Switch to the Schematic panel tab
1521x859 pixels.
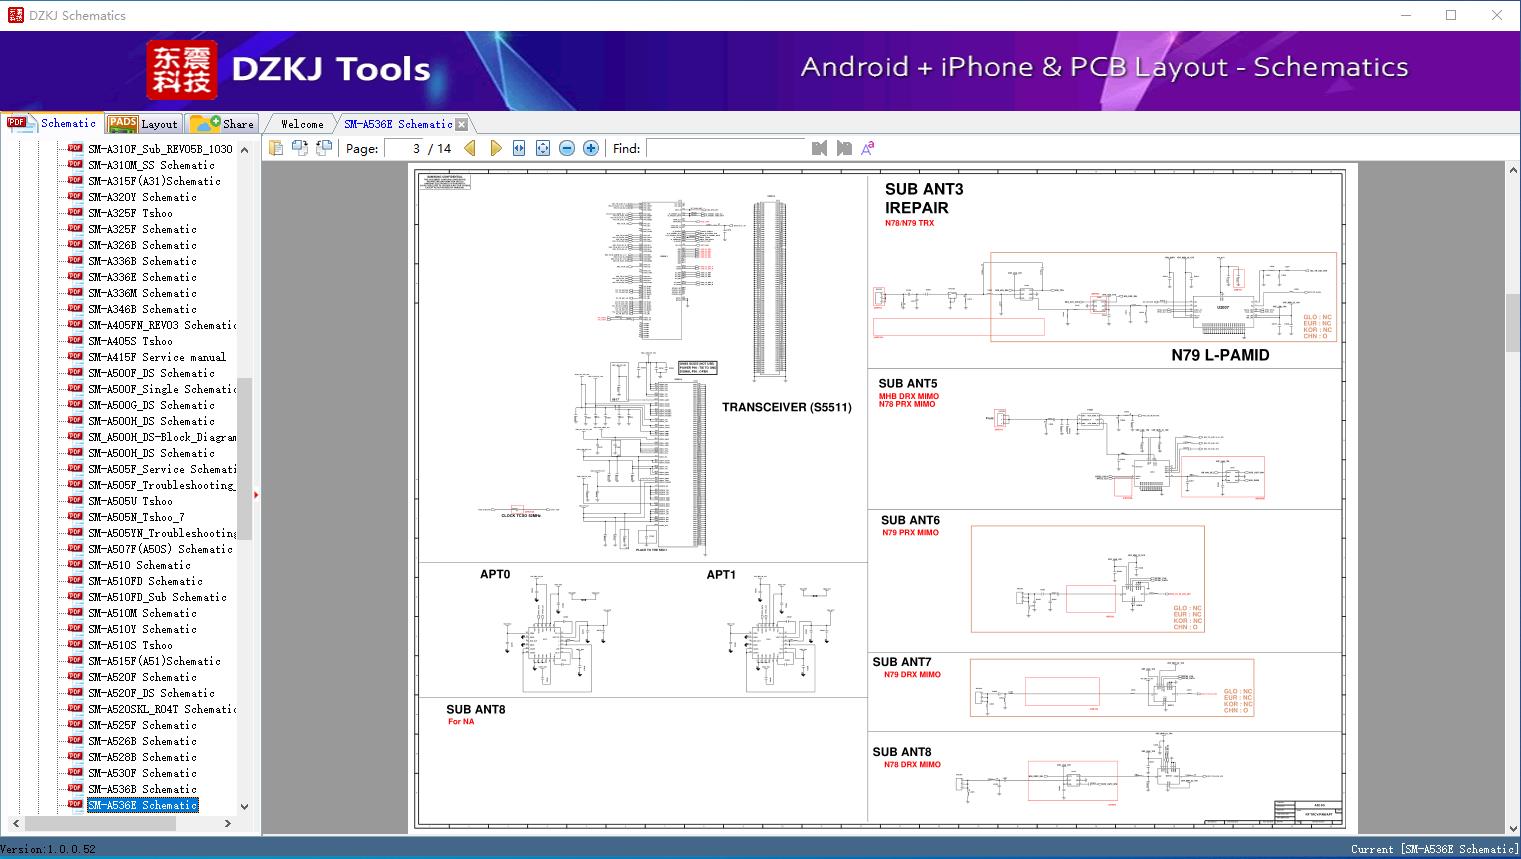[x=53, y=123]
